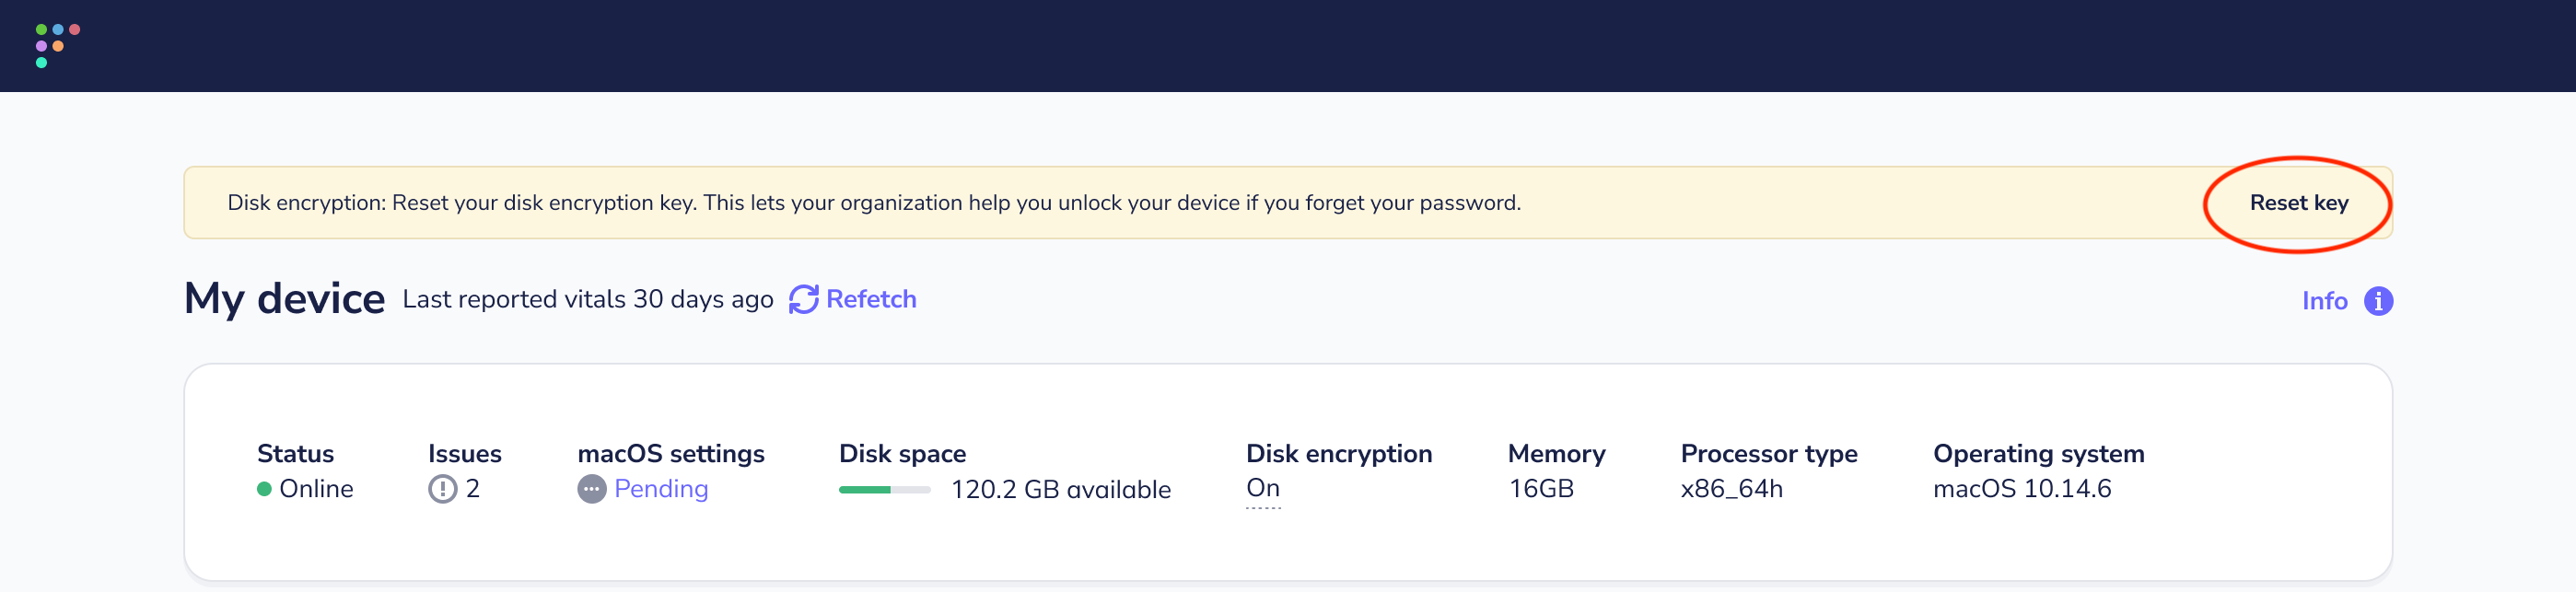Click the Fleet logo in header
The width and height of the screenshot is (2576, 592).
(x=57, y=45)
